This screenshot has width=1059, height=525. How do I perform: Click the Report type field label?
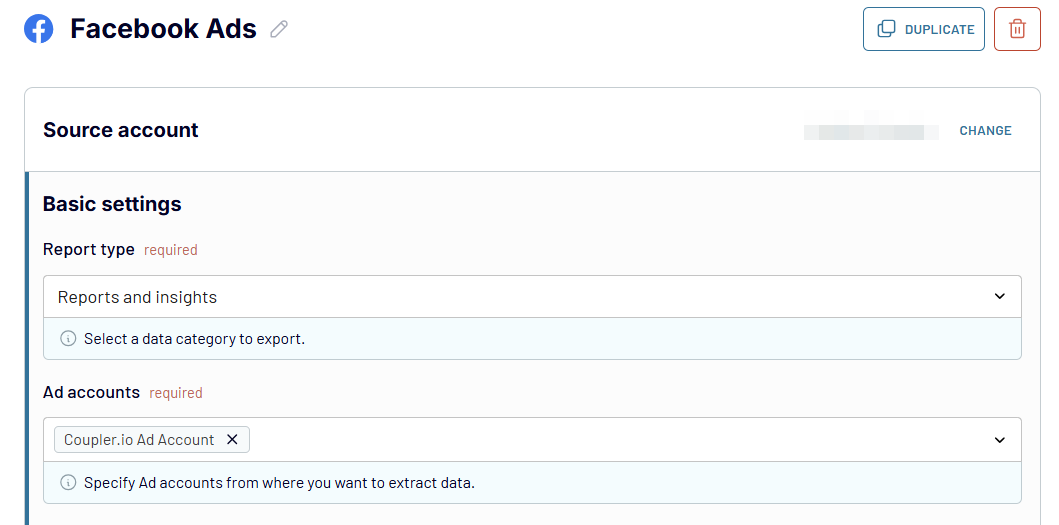[89, 249]
